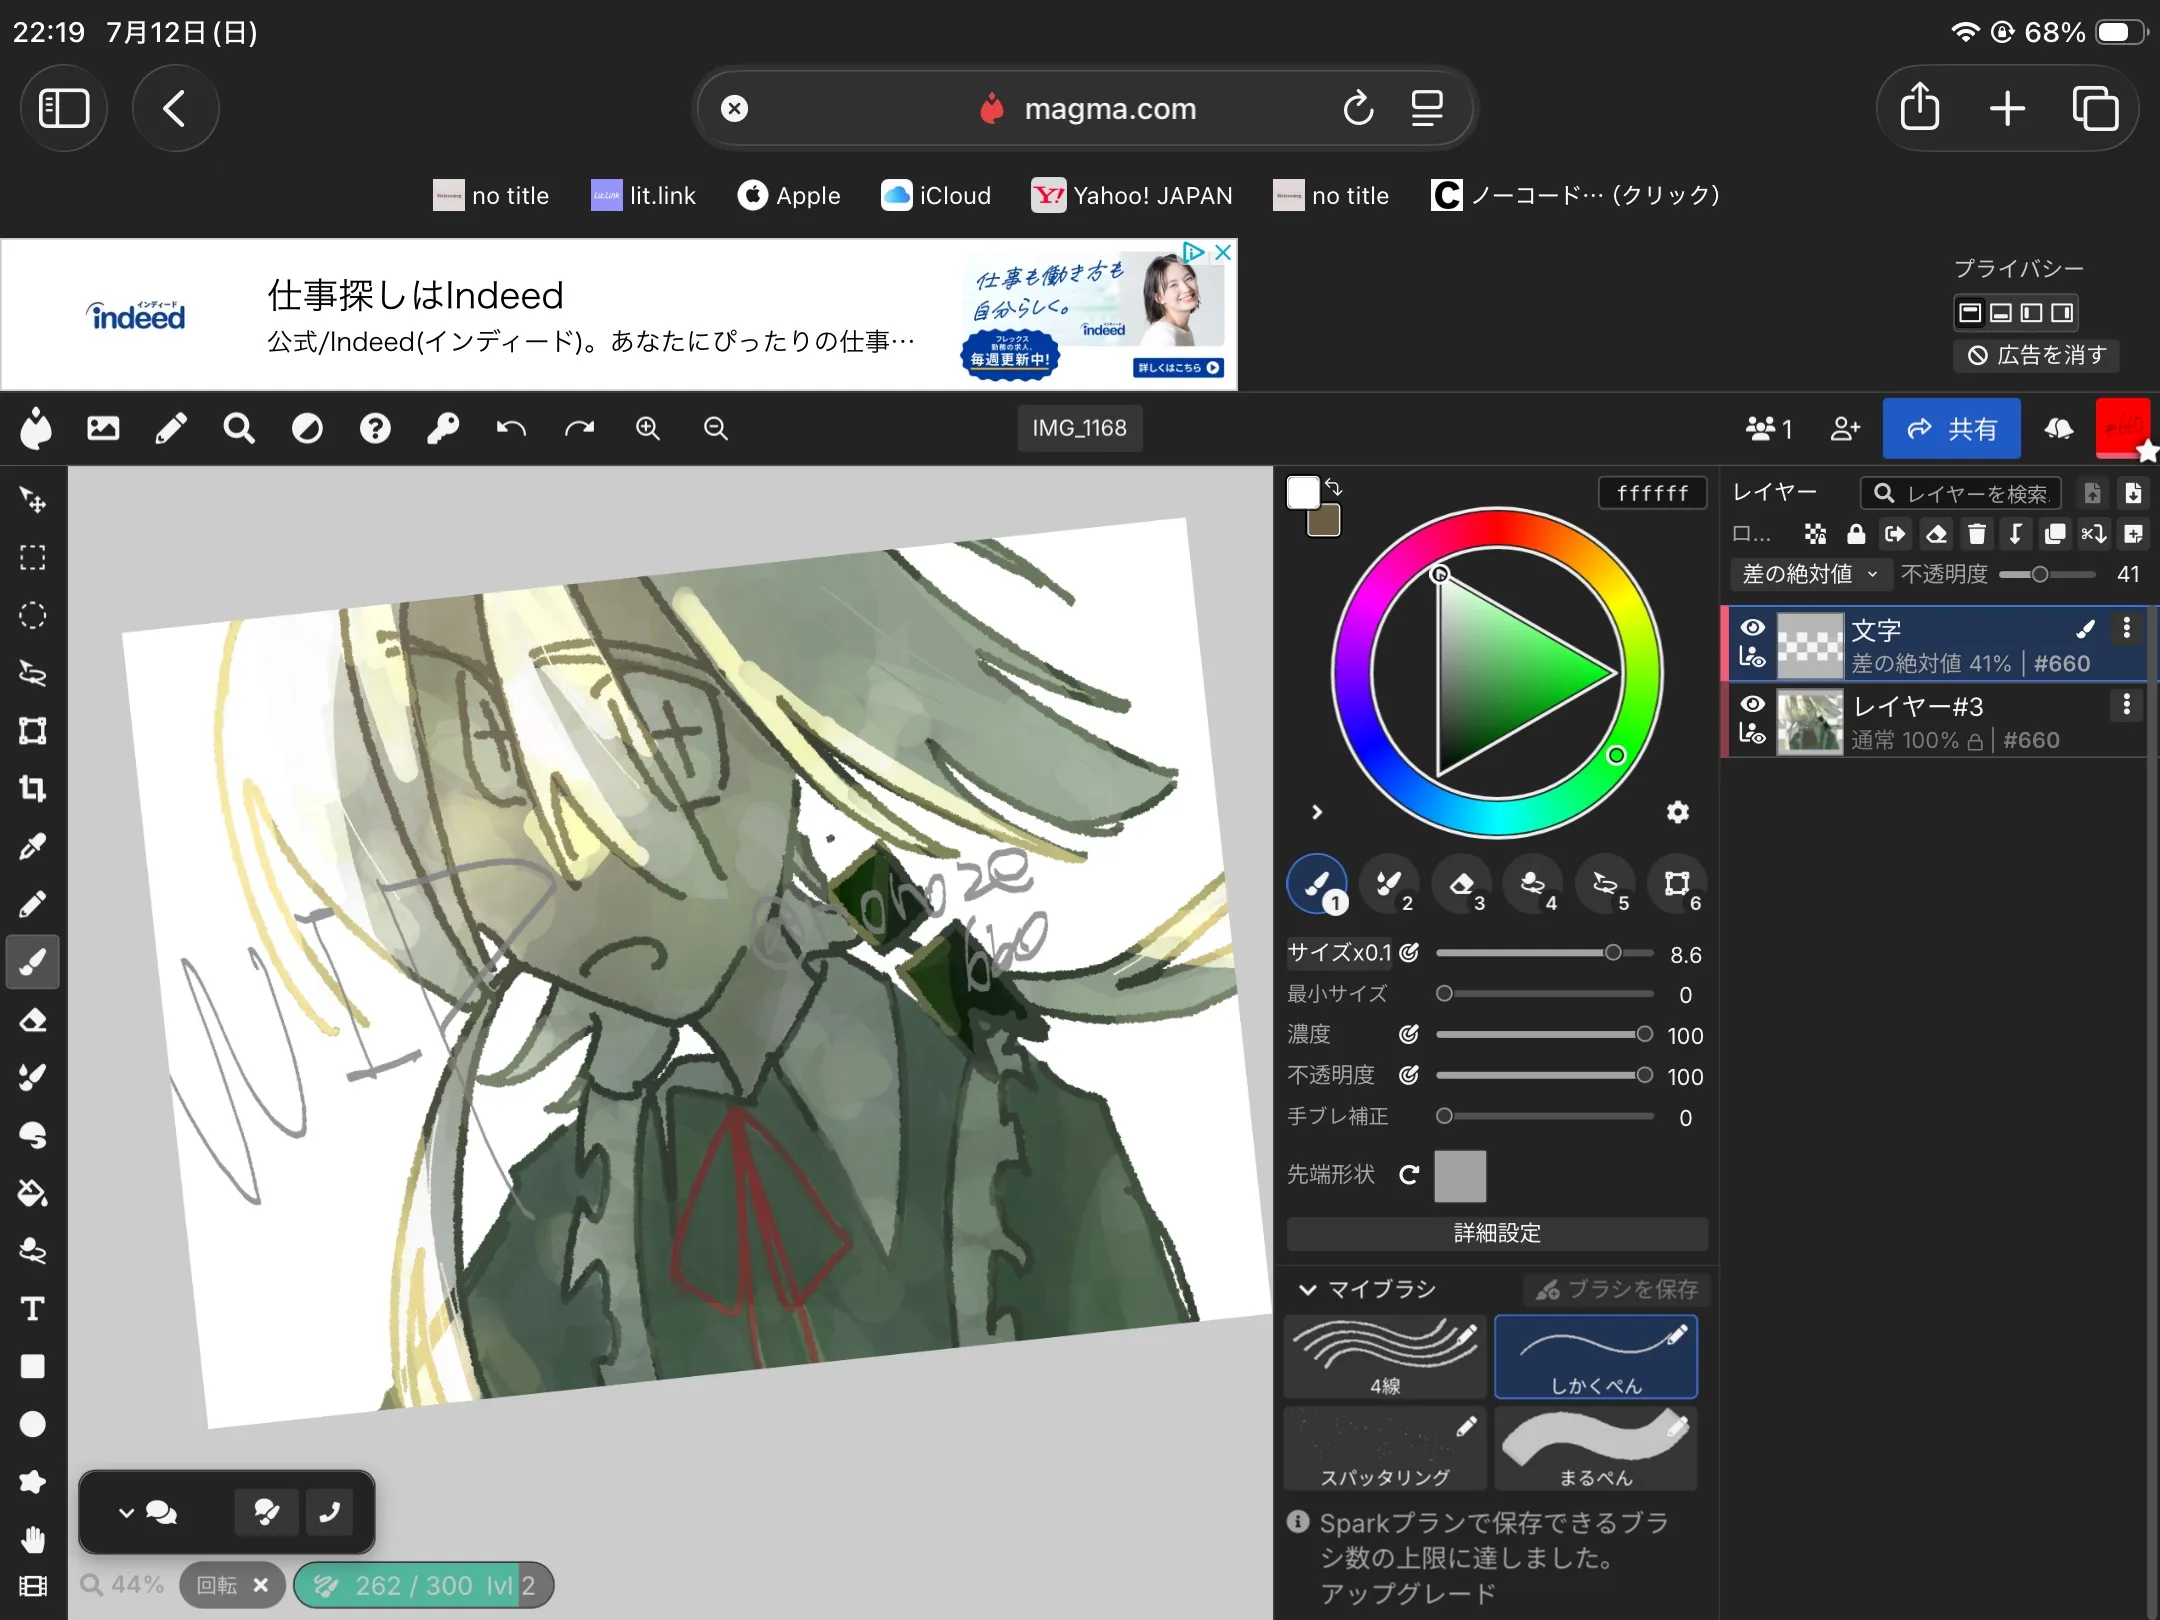
Task: Open the film strip animation panel
Action: [33, 1586]
